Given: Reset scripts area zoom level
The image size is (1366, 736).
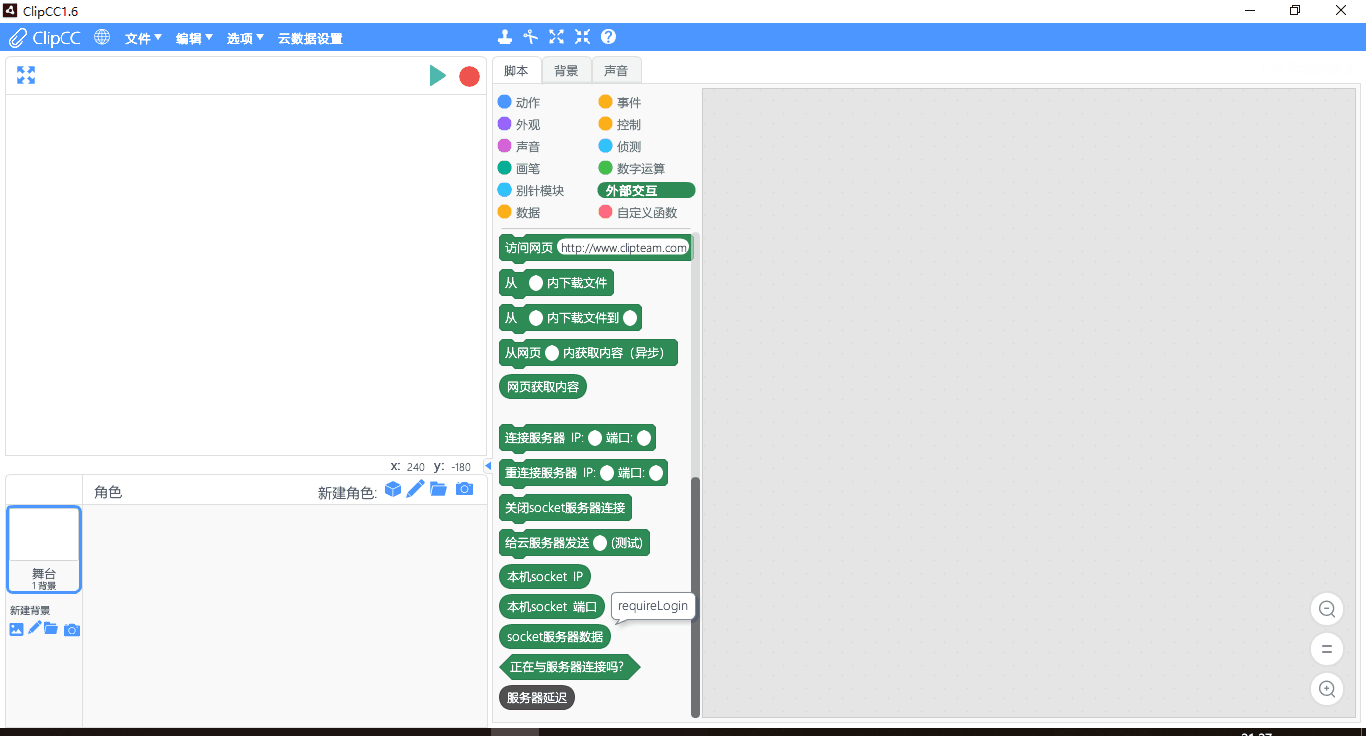Looking at the screenshot, I should coord(1327,649).
